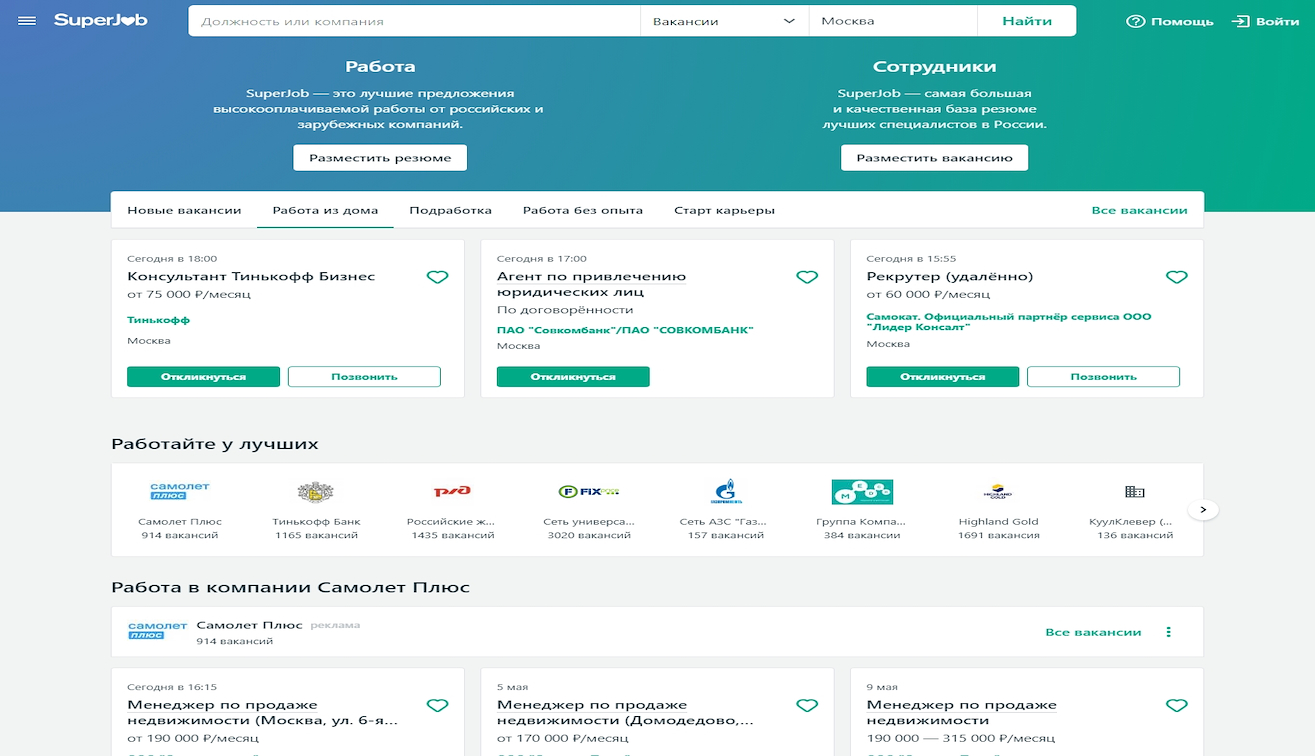Click the Работа heading
The image size is (1315, 756).
380,67
